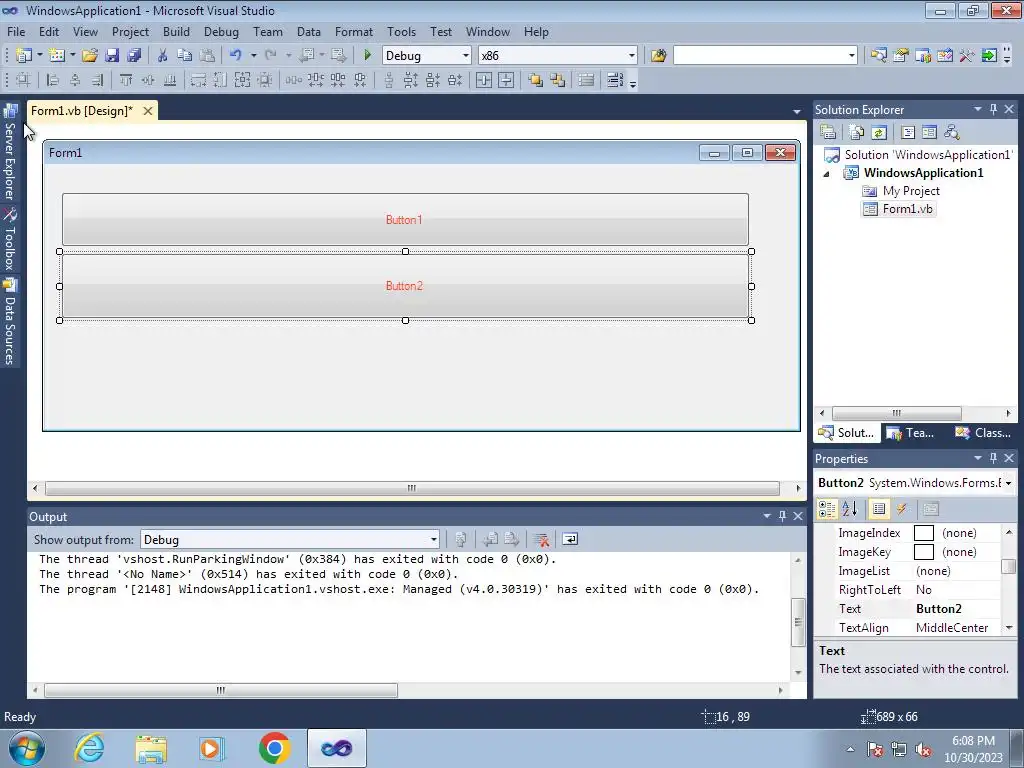Click the Find in Files icon

[x=658, y=56]
